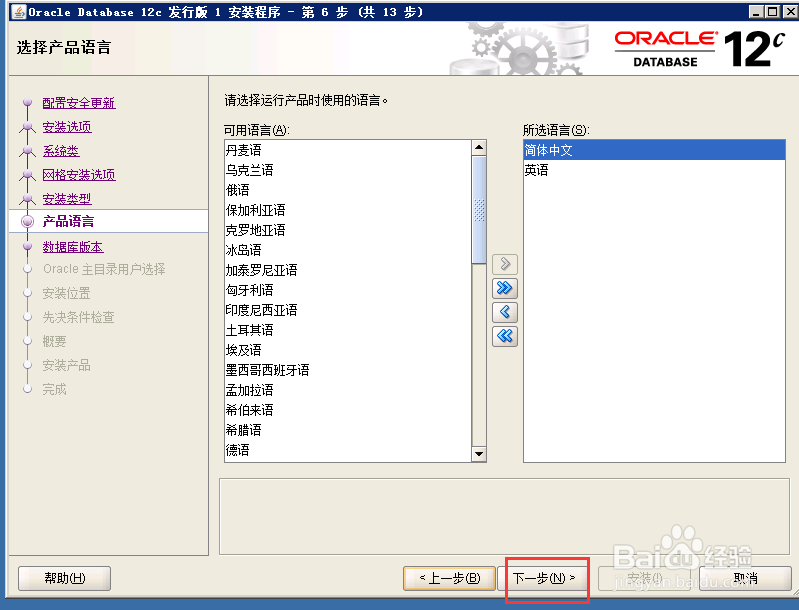Select 俄语 in available languages
Image resolution: width=799 pixels, height=610 pixels.
[x=348, y=190]
